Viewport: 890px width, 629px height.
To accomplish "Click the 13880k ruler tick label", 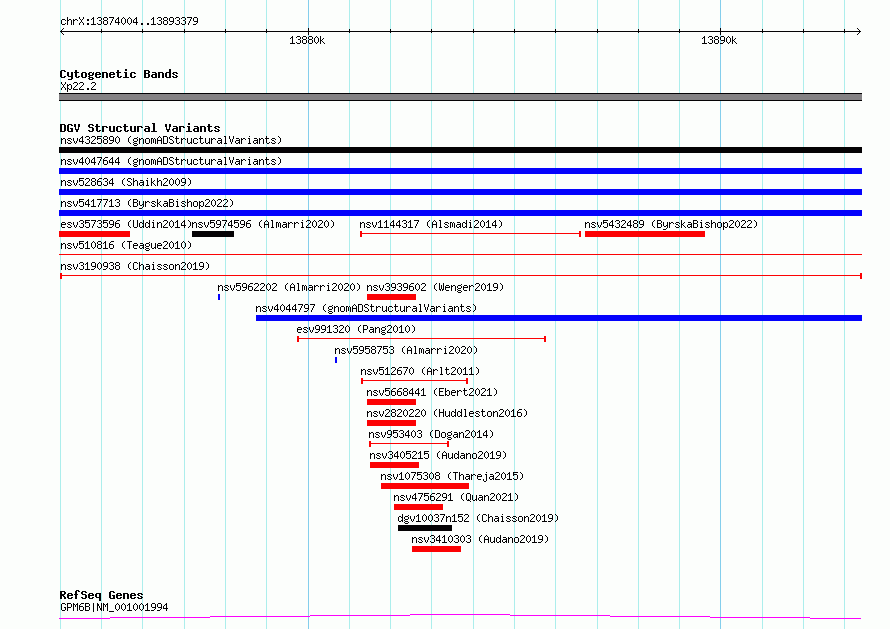I will coord(307,40).
